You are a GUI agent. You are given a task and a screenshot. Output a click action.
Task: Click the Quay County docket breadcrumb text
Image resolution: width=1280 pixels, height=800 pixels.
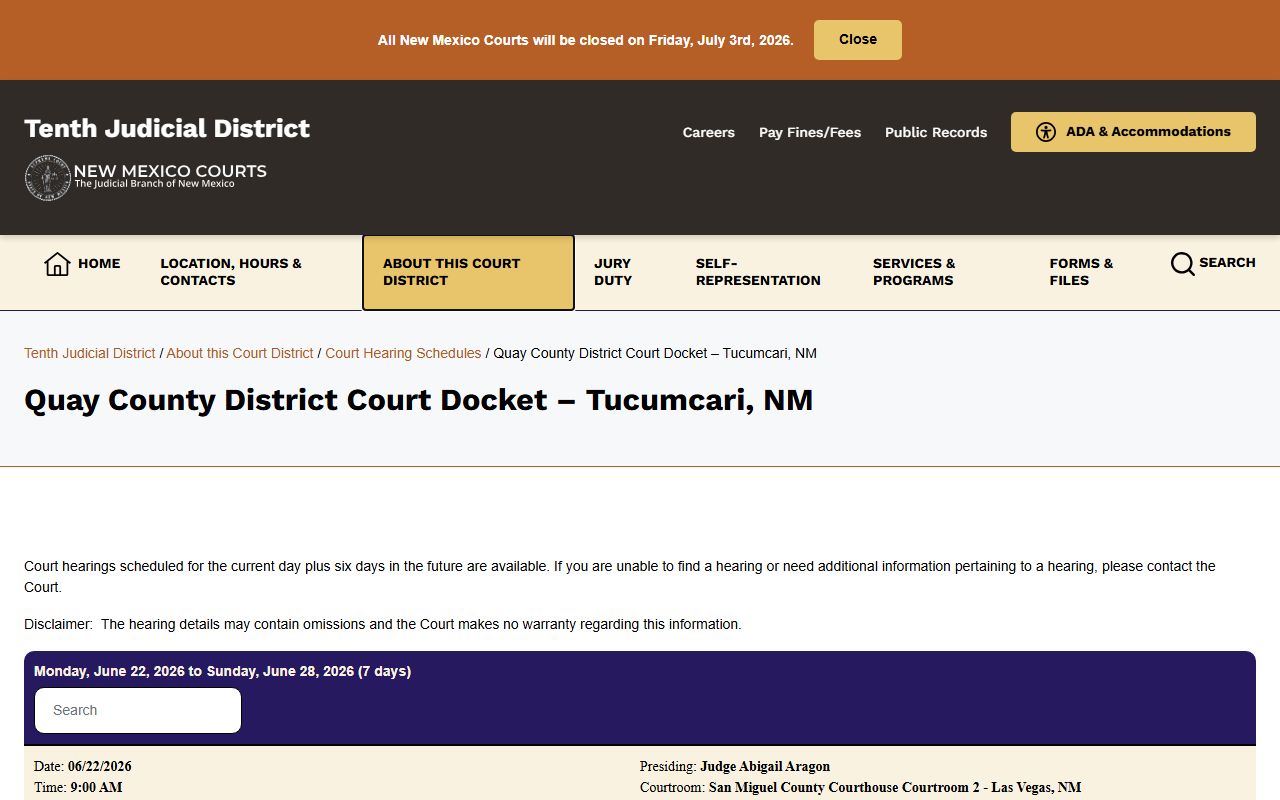(655, 353)
